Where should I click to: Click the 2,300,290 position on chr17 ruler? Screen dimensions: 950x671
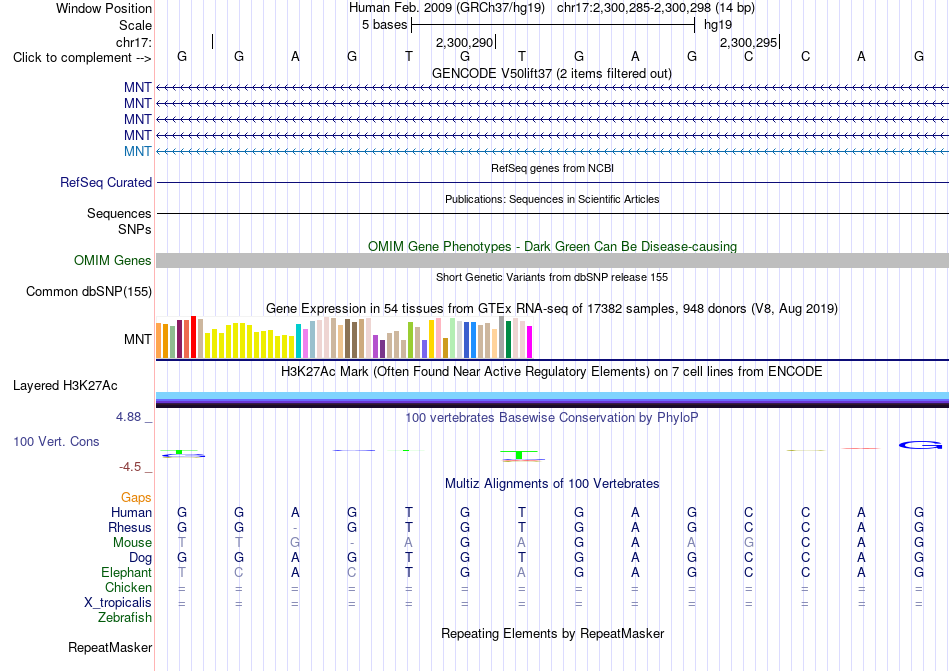[x=465, y=42]
